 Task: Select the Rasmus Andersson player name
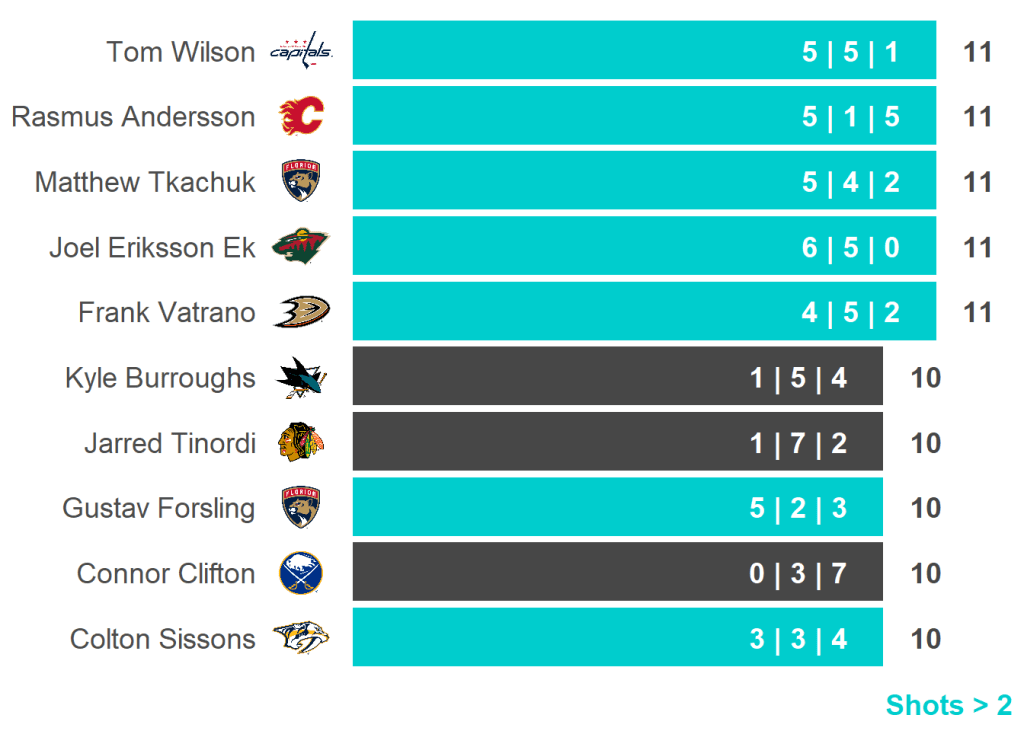point(133,117)
